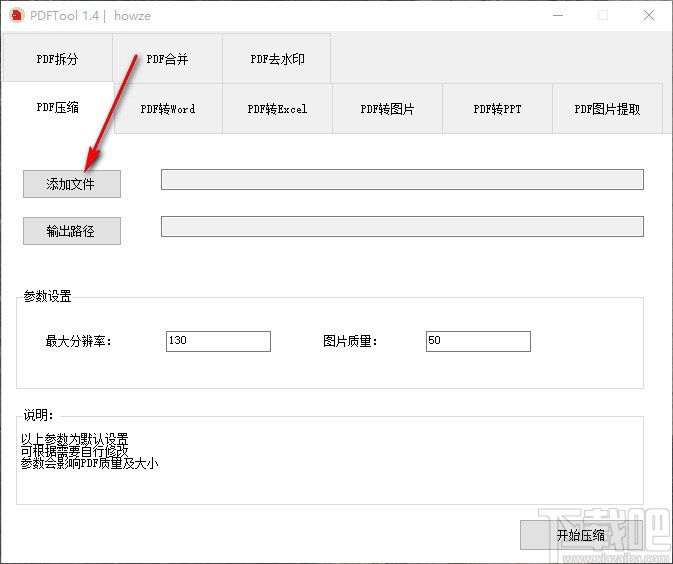
Task: Switch to the PDF图片提取 tab
Action: [x=607, y=109]
